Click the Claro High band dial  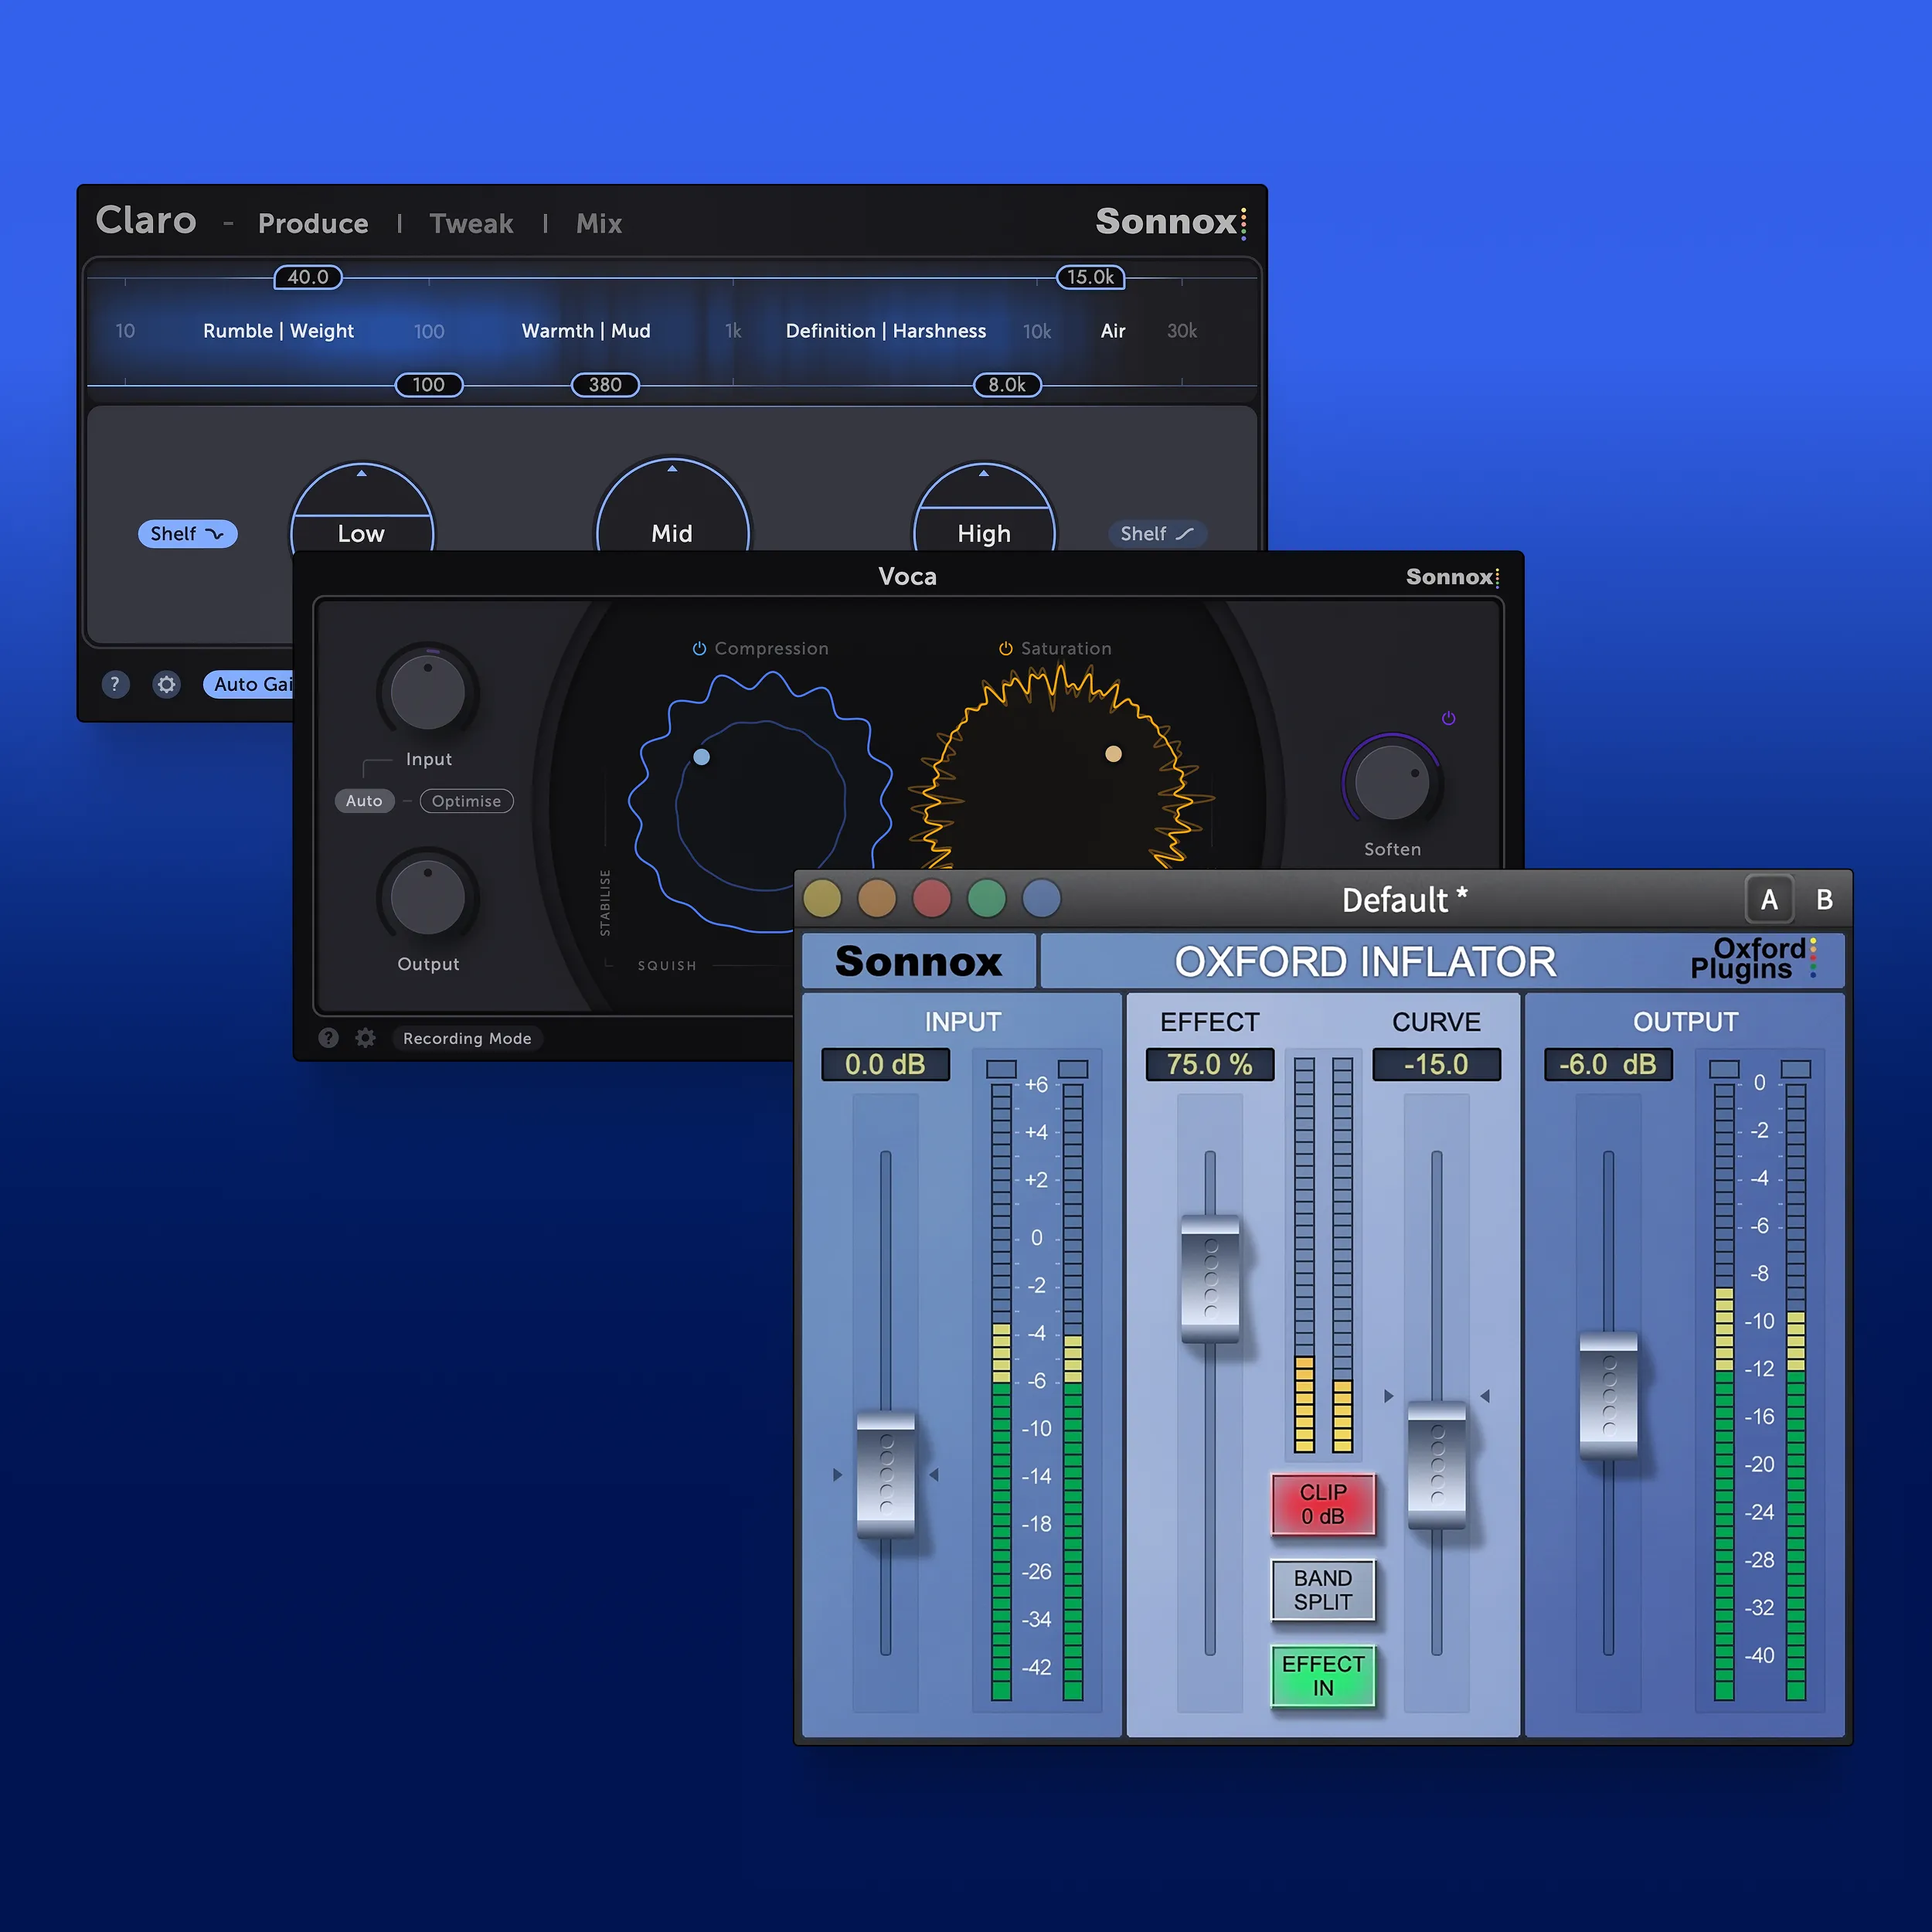click(984, 508)
